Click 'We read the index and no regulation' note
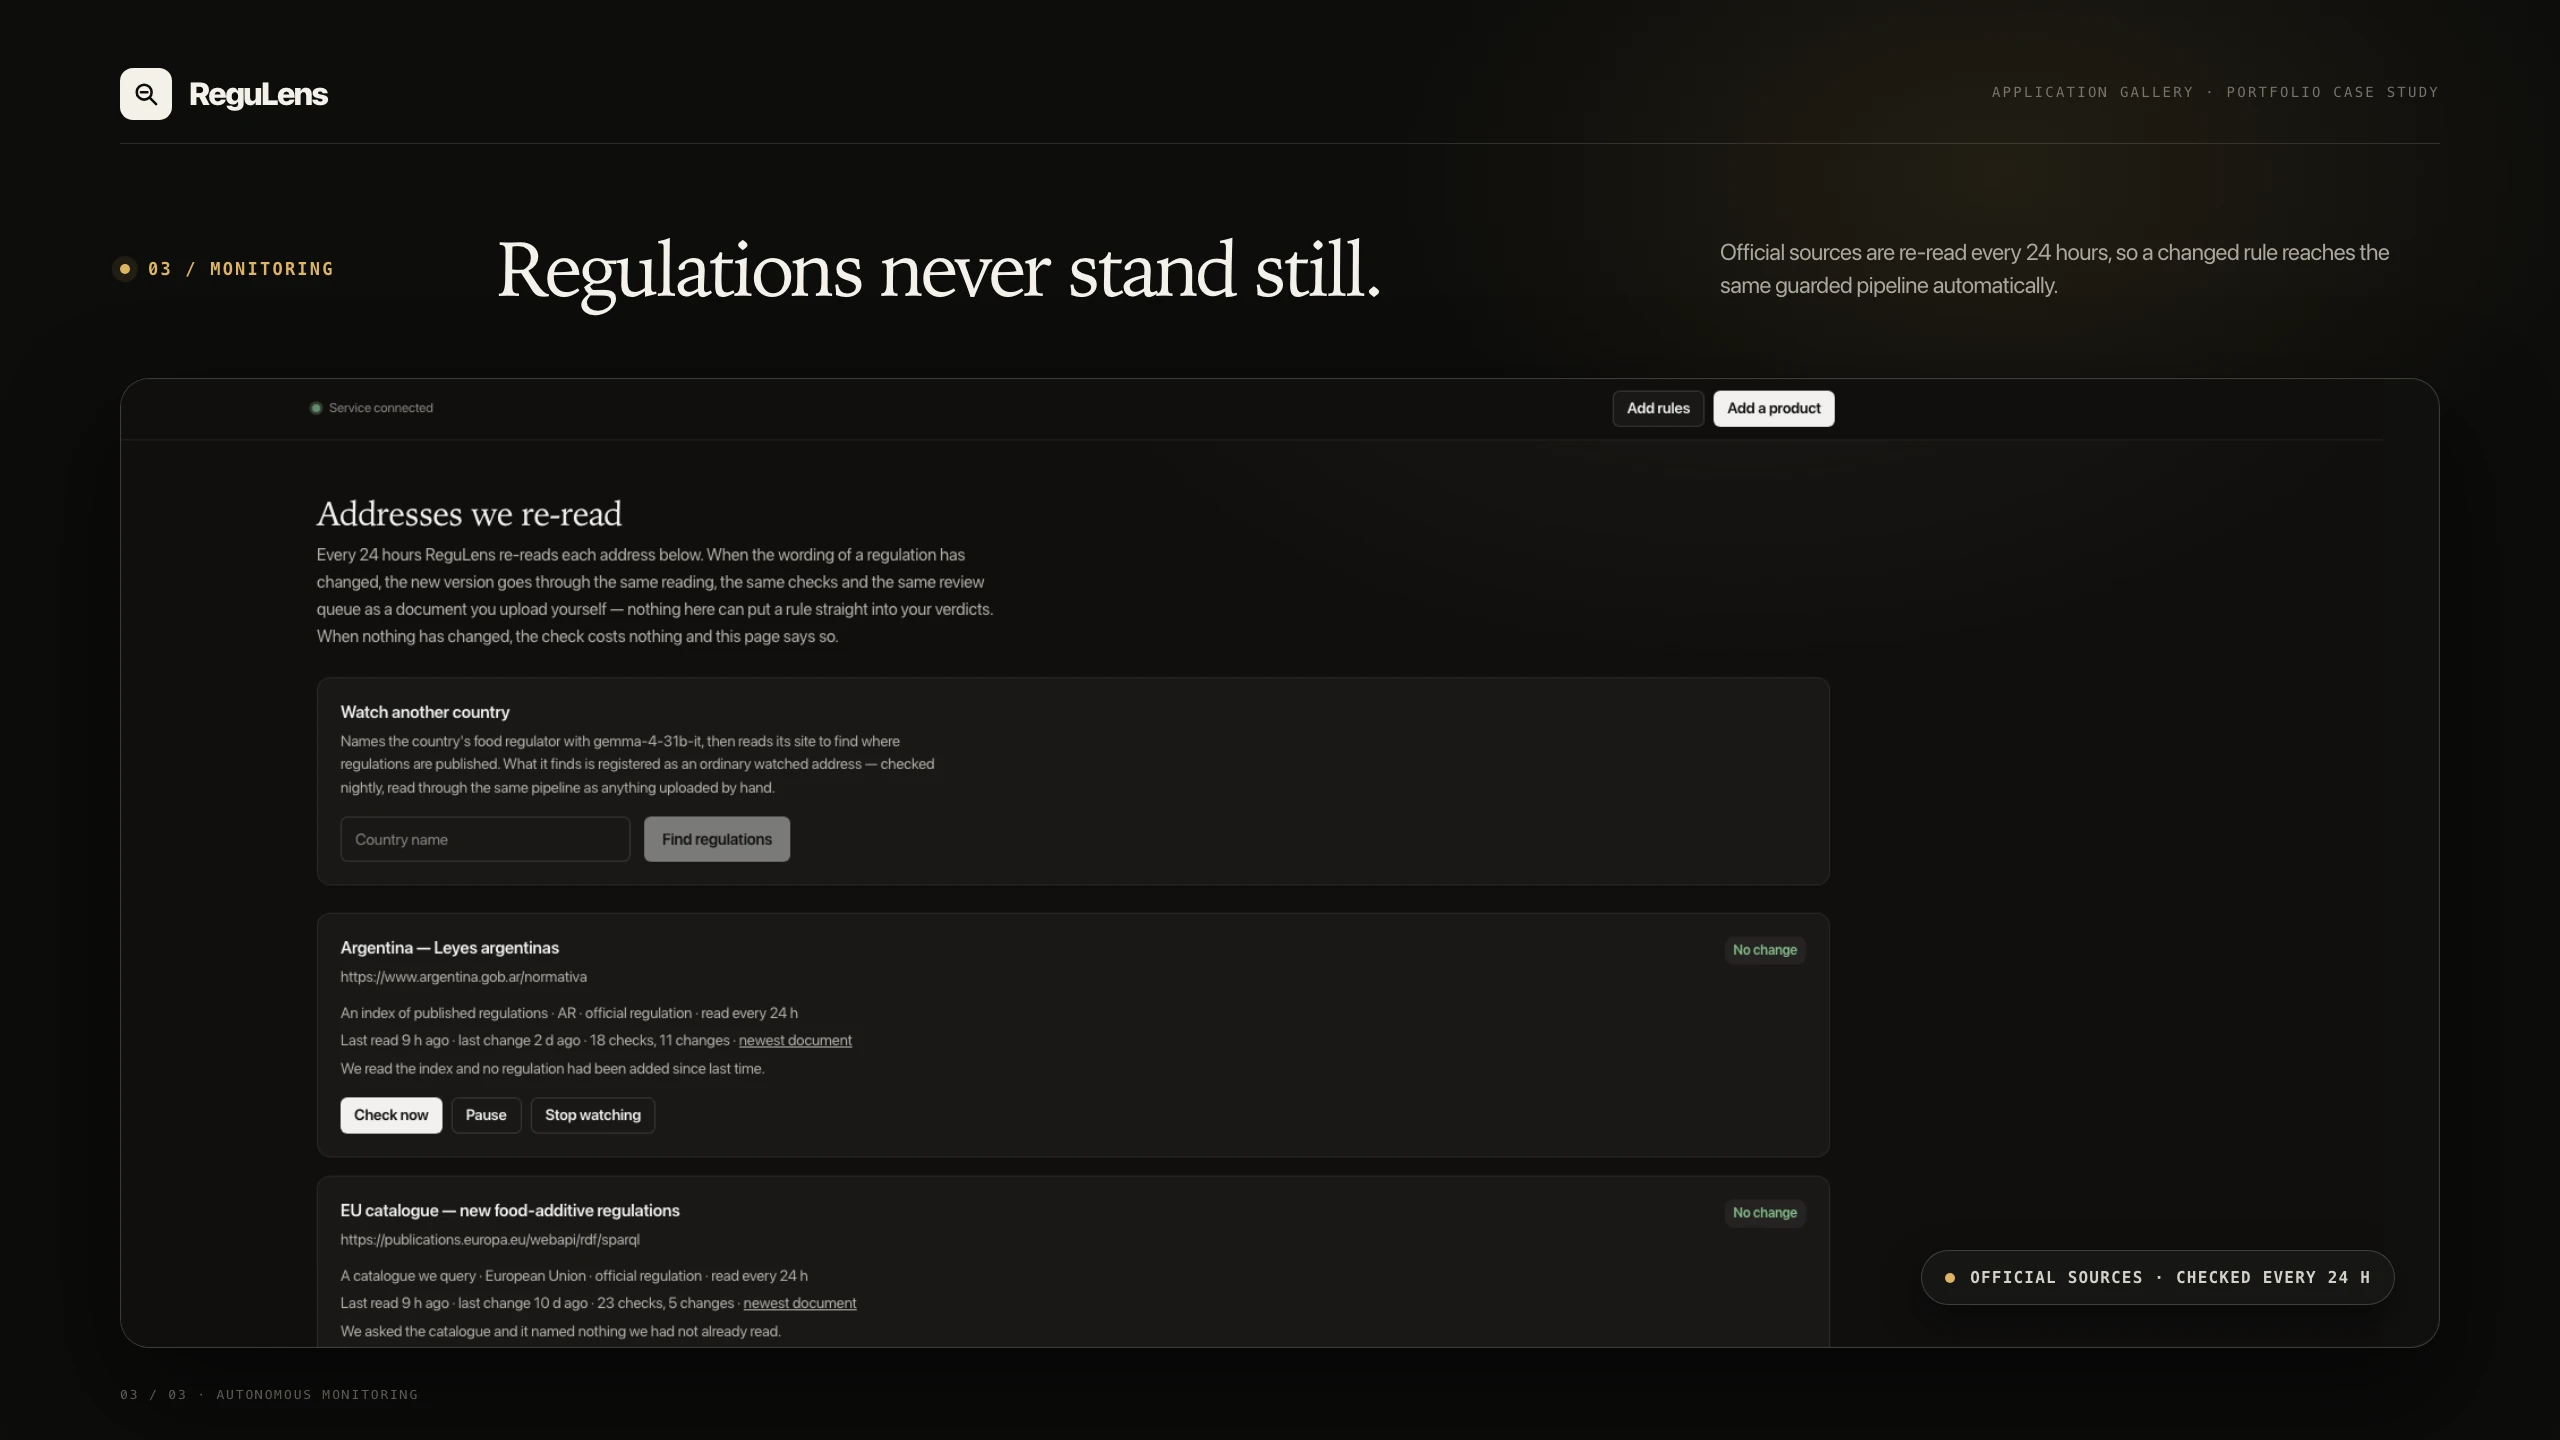The width and height of the screenshot is (2560, 1440). (552, 1068)
